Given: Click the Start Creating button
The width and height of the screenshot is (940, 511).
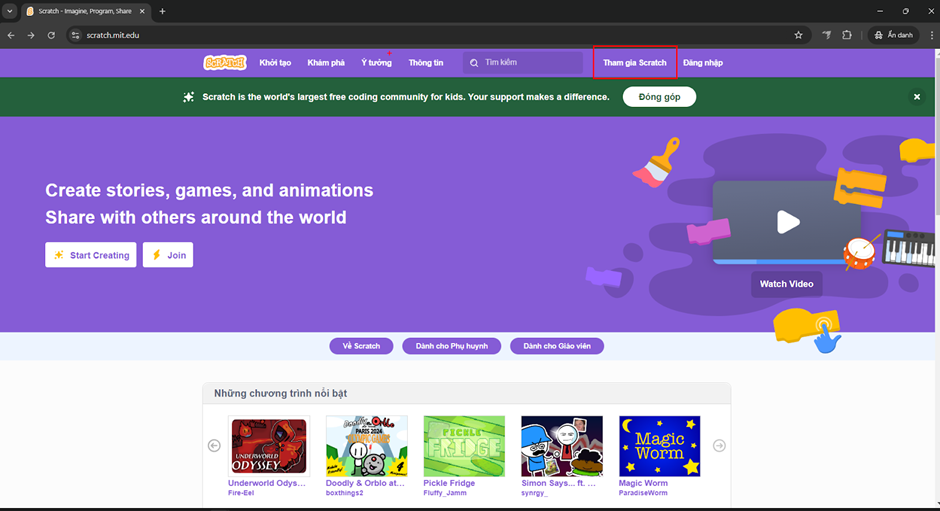Looking at the screenshot, I should click(x=91, y=255).
